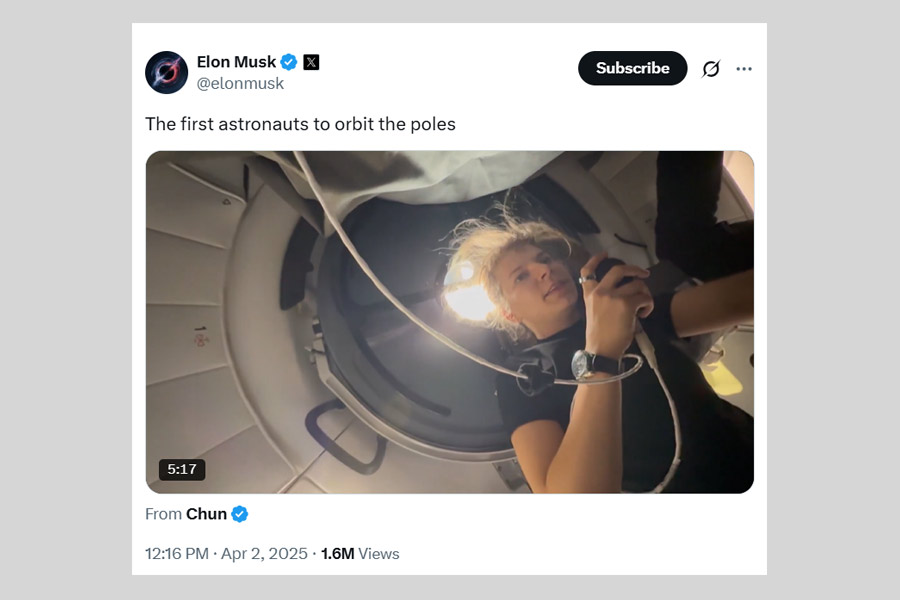Click the tweet text about orbiting the poles
Screen dimensions: 900x600
coord(300,124)
